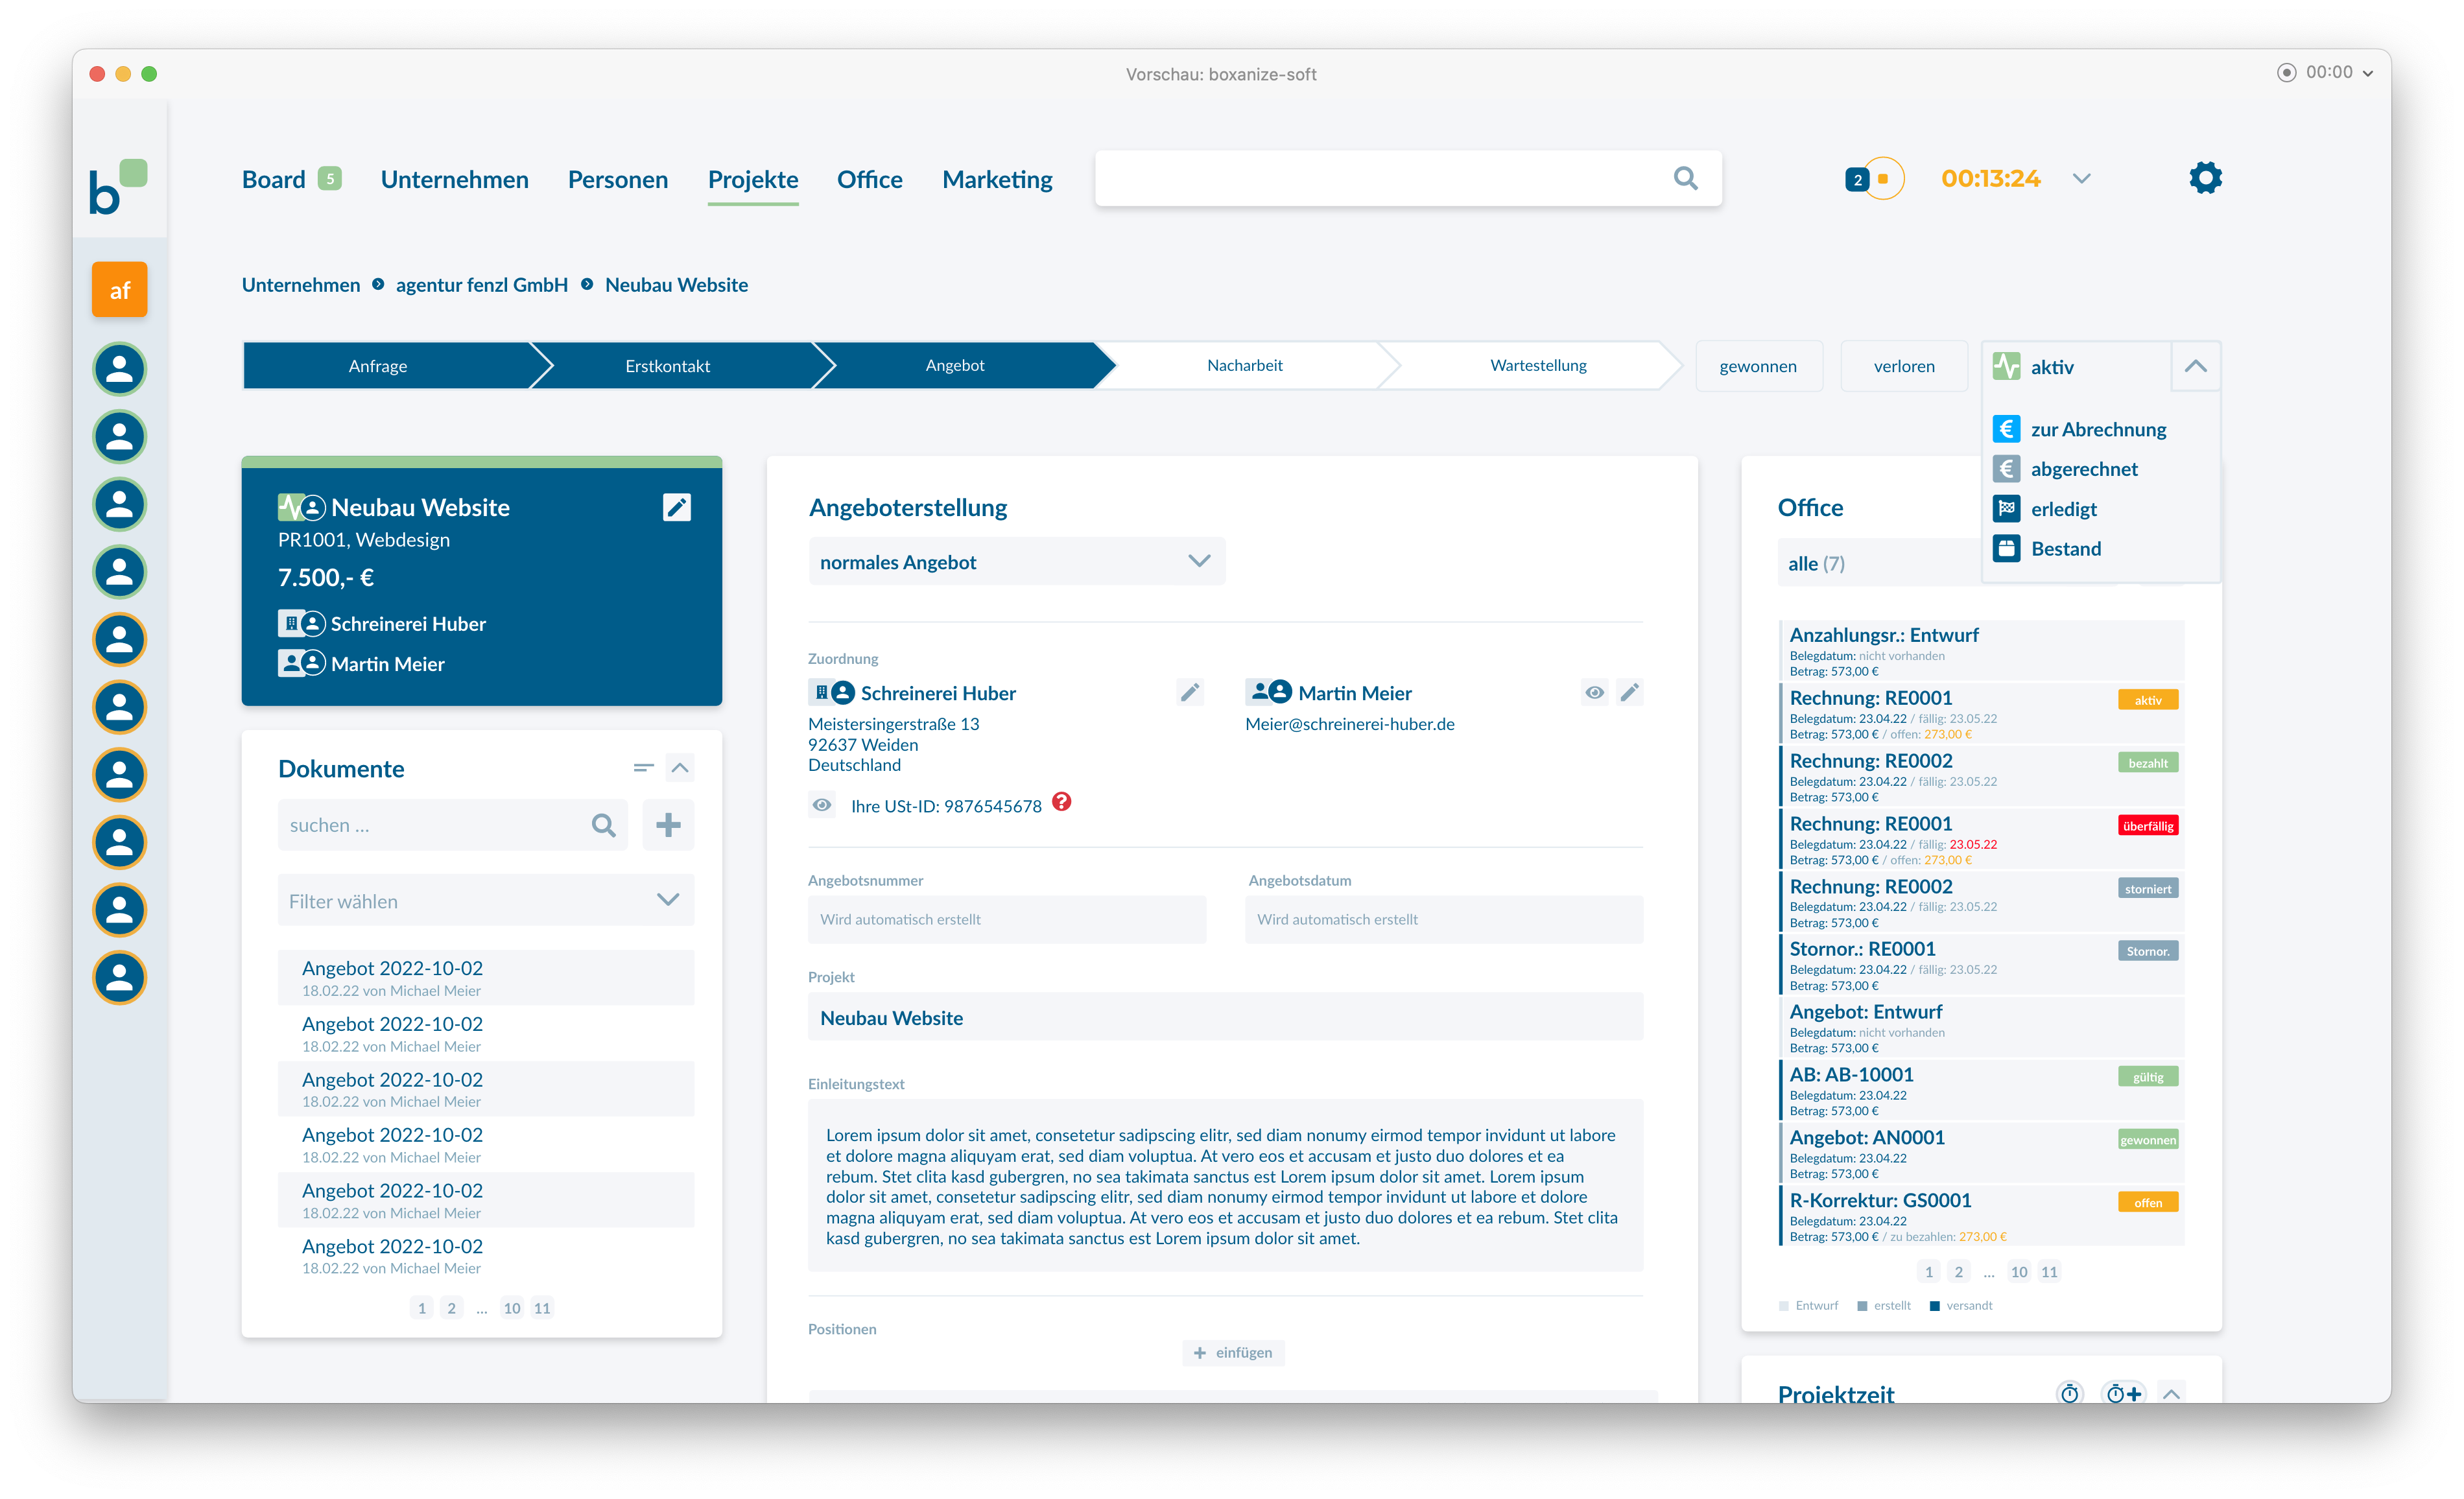2464x1499 pixels.
Task: Click the magnifier in the top search bar
Action: point(1686,179)
